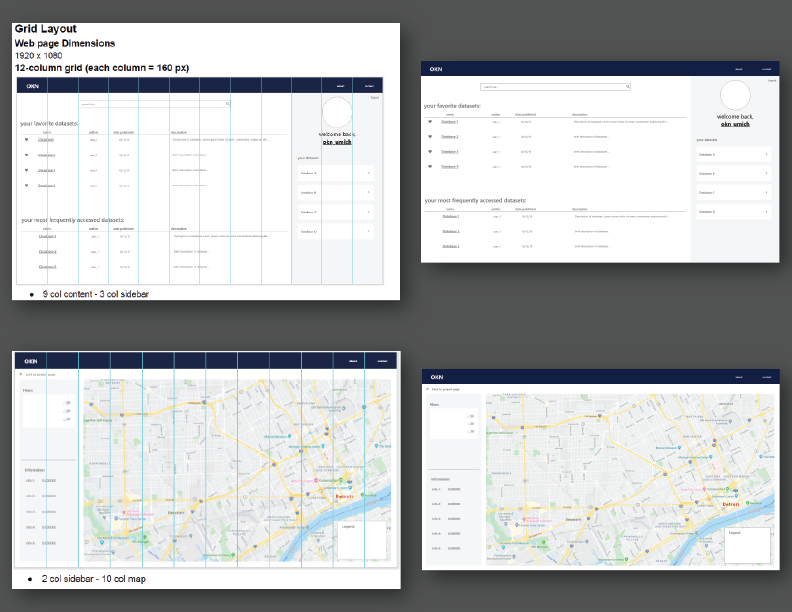The image size is (792, 612).
Task: Follow 'back to project page' link on clean map page
Action: tap(446, 389)
